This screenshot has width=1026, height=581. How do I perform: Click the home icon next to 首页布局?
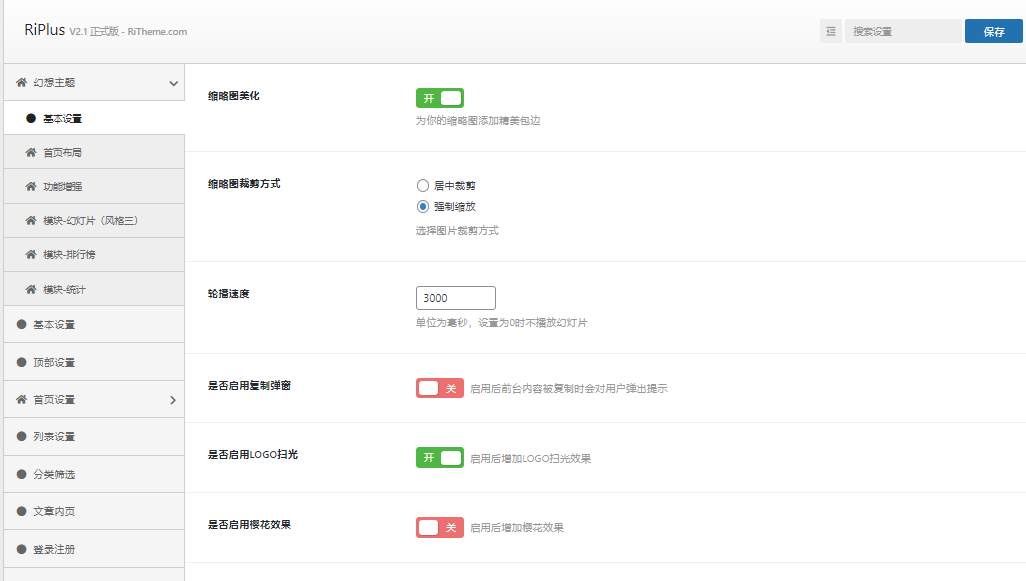31,153
